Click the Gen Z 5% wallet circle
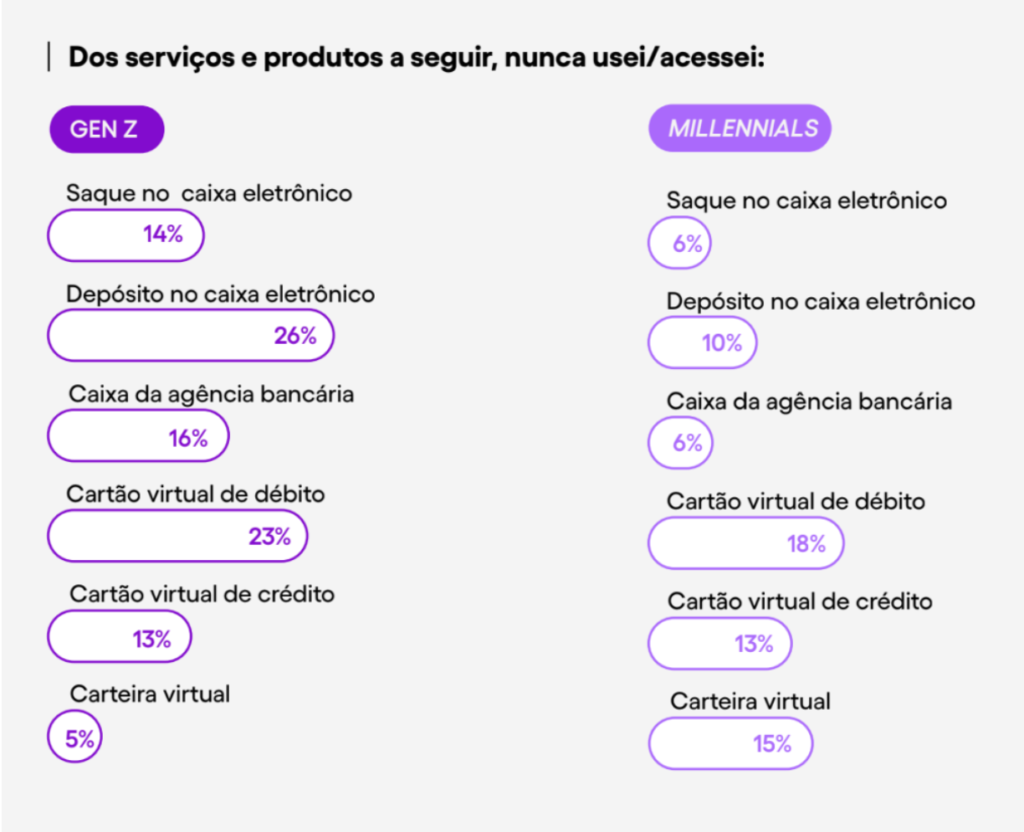Viewport: 1024px width, 832px height. point(75,739)
